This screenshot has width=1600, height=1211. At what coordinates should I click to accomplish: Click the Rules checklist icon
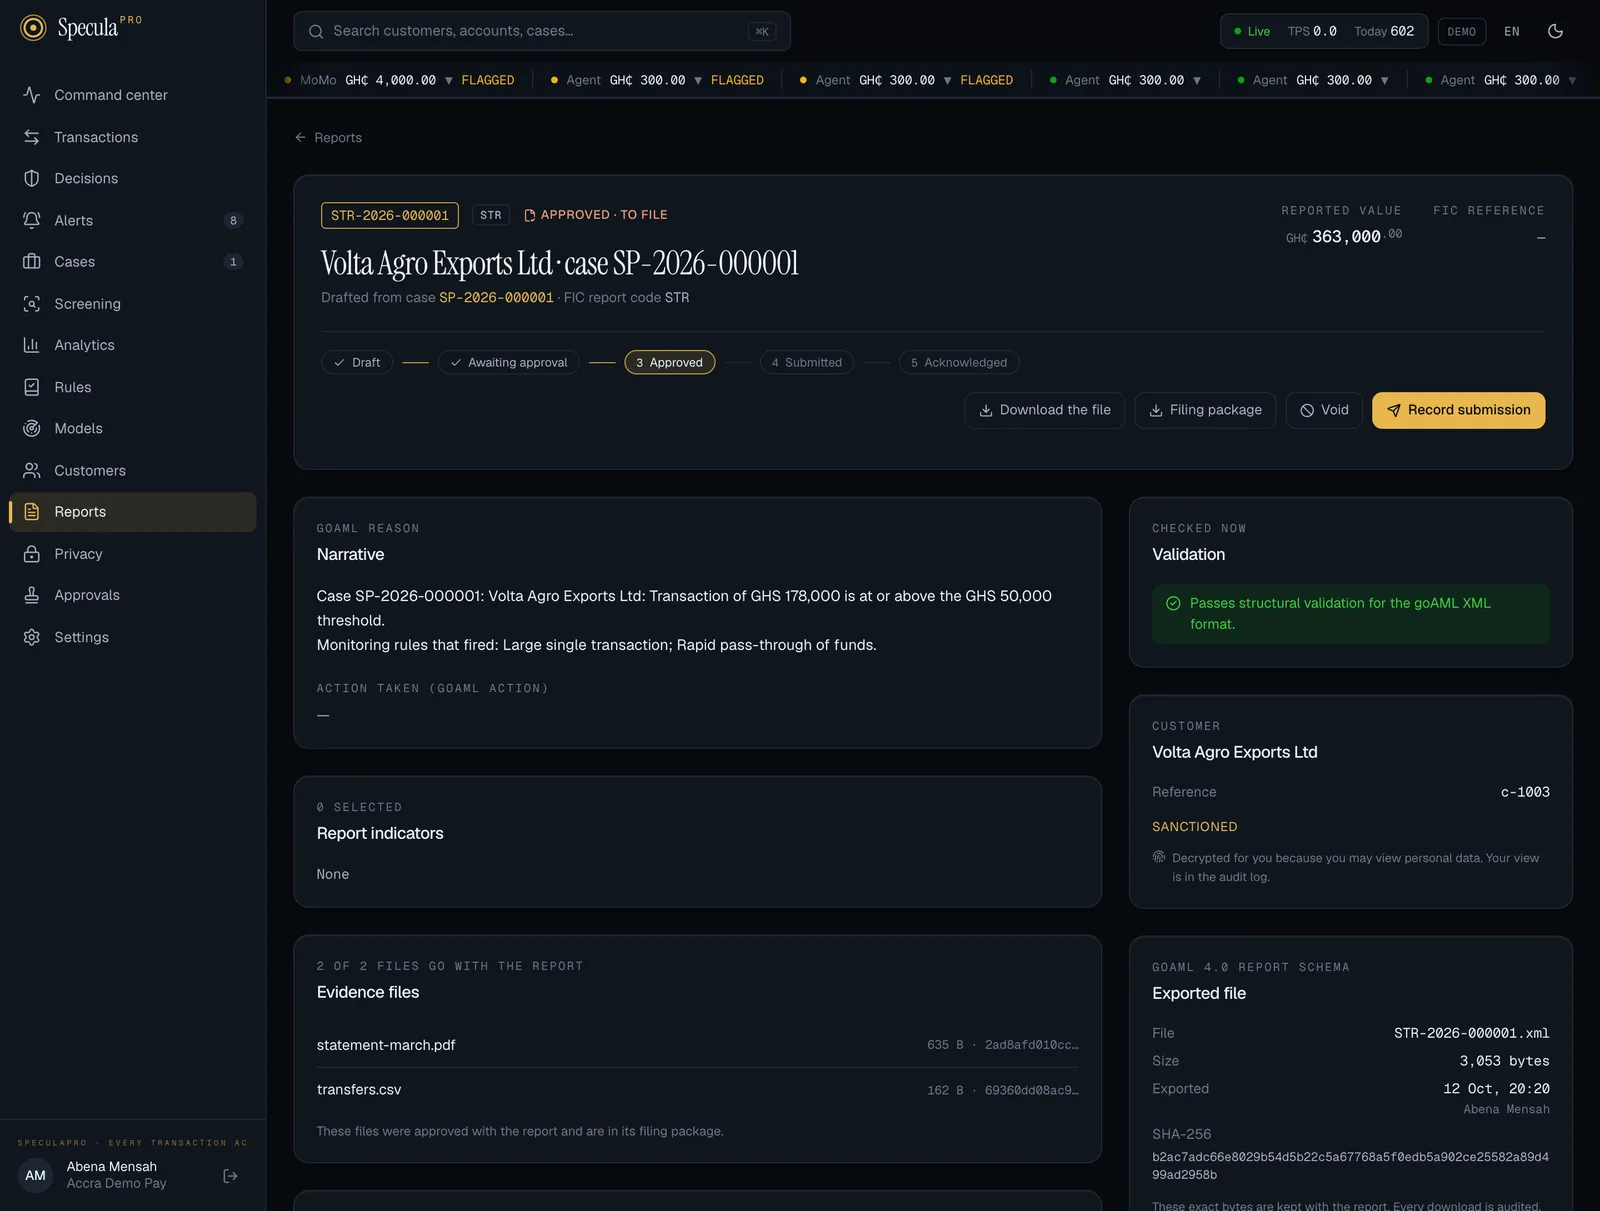32,387
